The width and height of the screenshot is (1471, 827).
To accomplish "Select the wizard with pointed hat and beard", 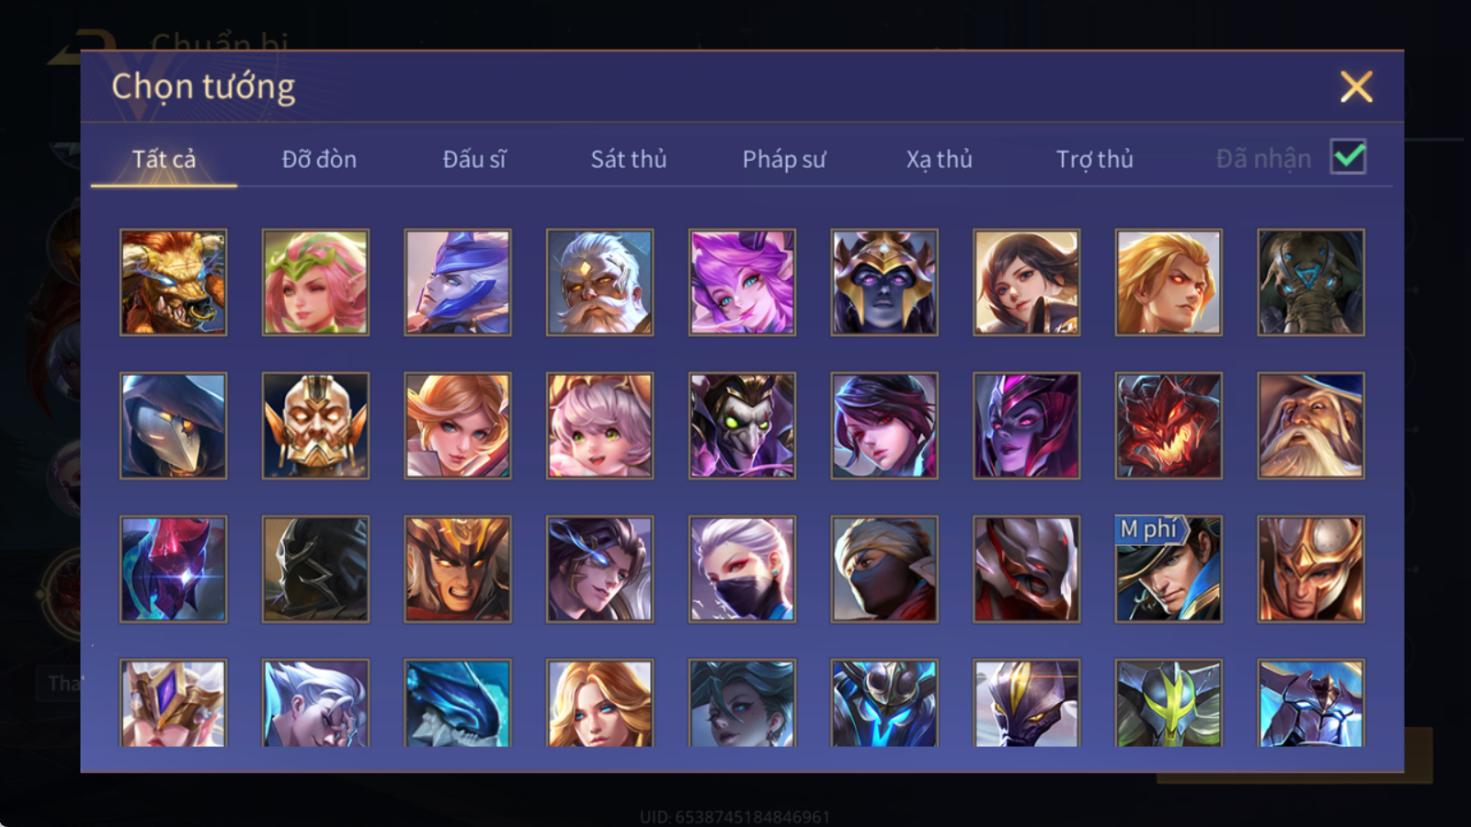I will 1311,425.
